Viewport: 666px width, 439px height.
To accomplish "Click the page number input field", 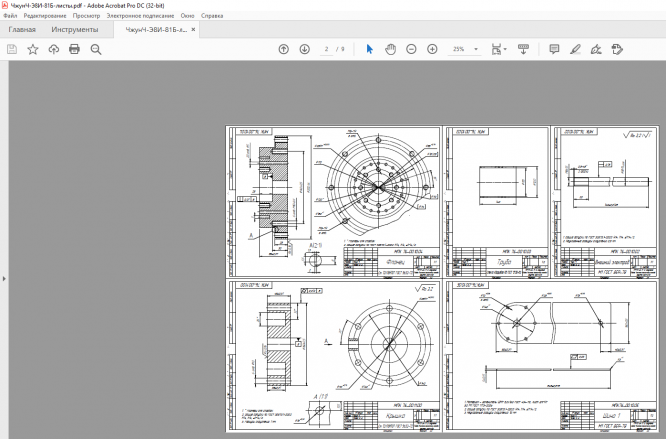I will [x=326, y=49].
